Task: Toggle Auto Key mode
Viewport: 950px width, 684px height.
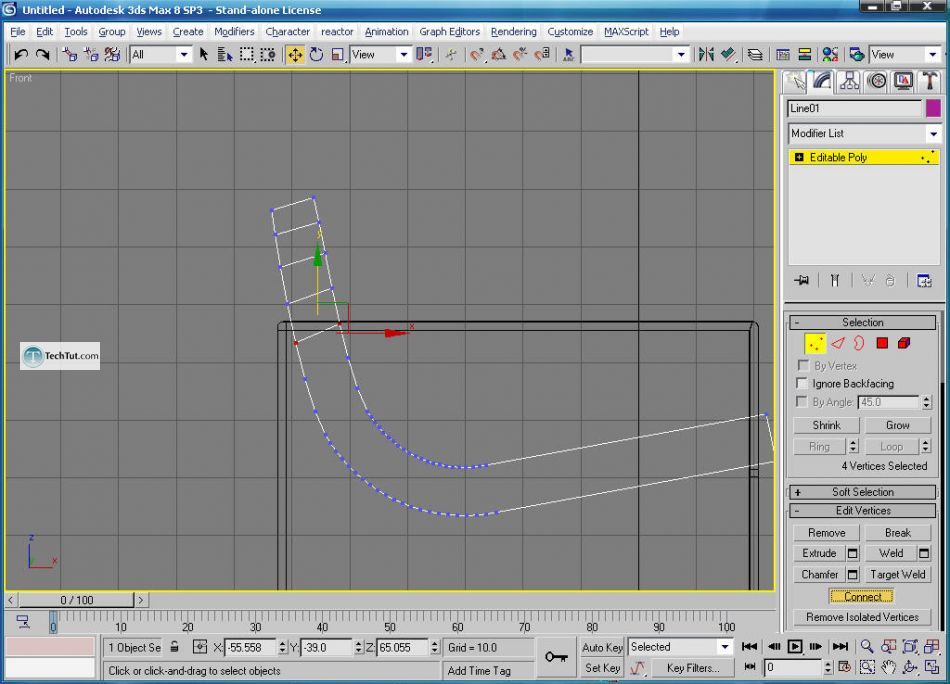Action: (x=602, y=647)
